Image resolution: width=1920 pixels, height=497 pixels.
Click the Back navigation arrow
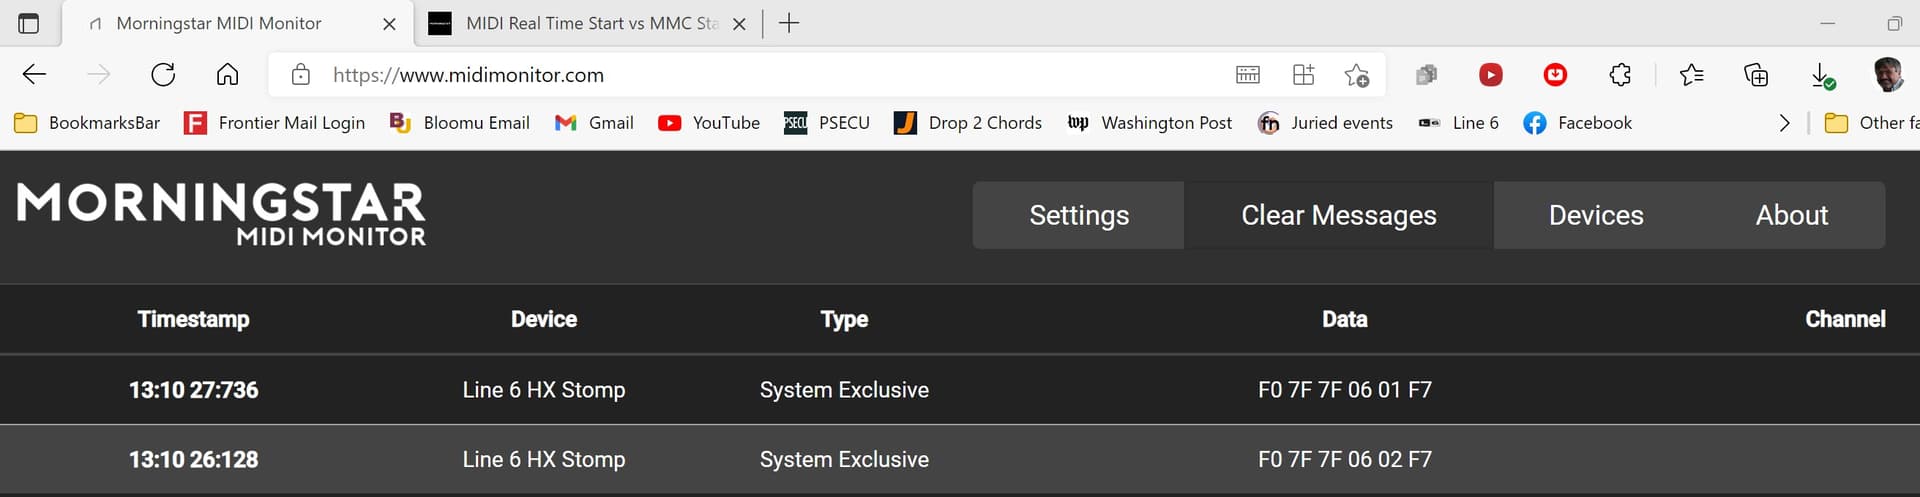click(35, 75)
